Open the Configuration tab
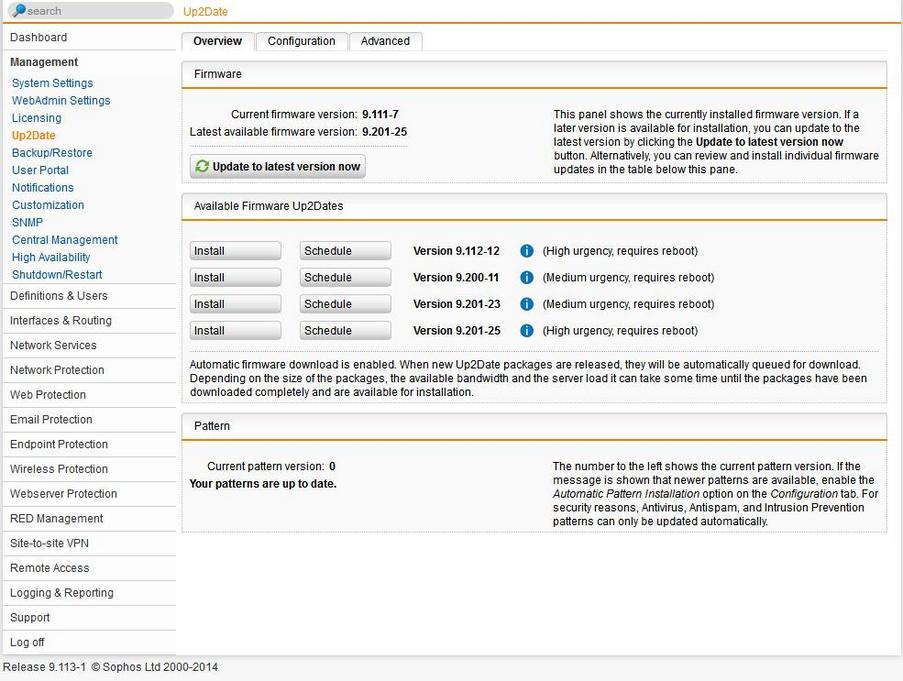This screenshot has width=903, height=681. [301, 41]
